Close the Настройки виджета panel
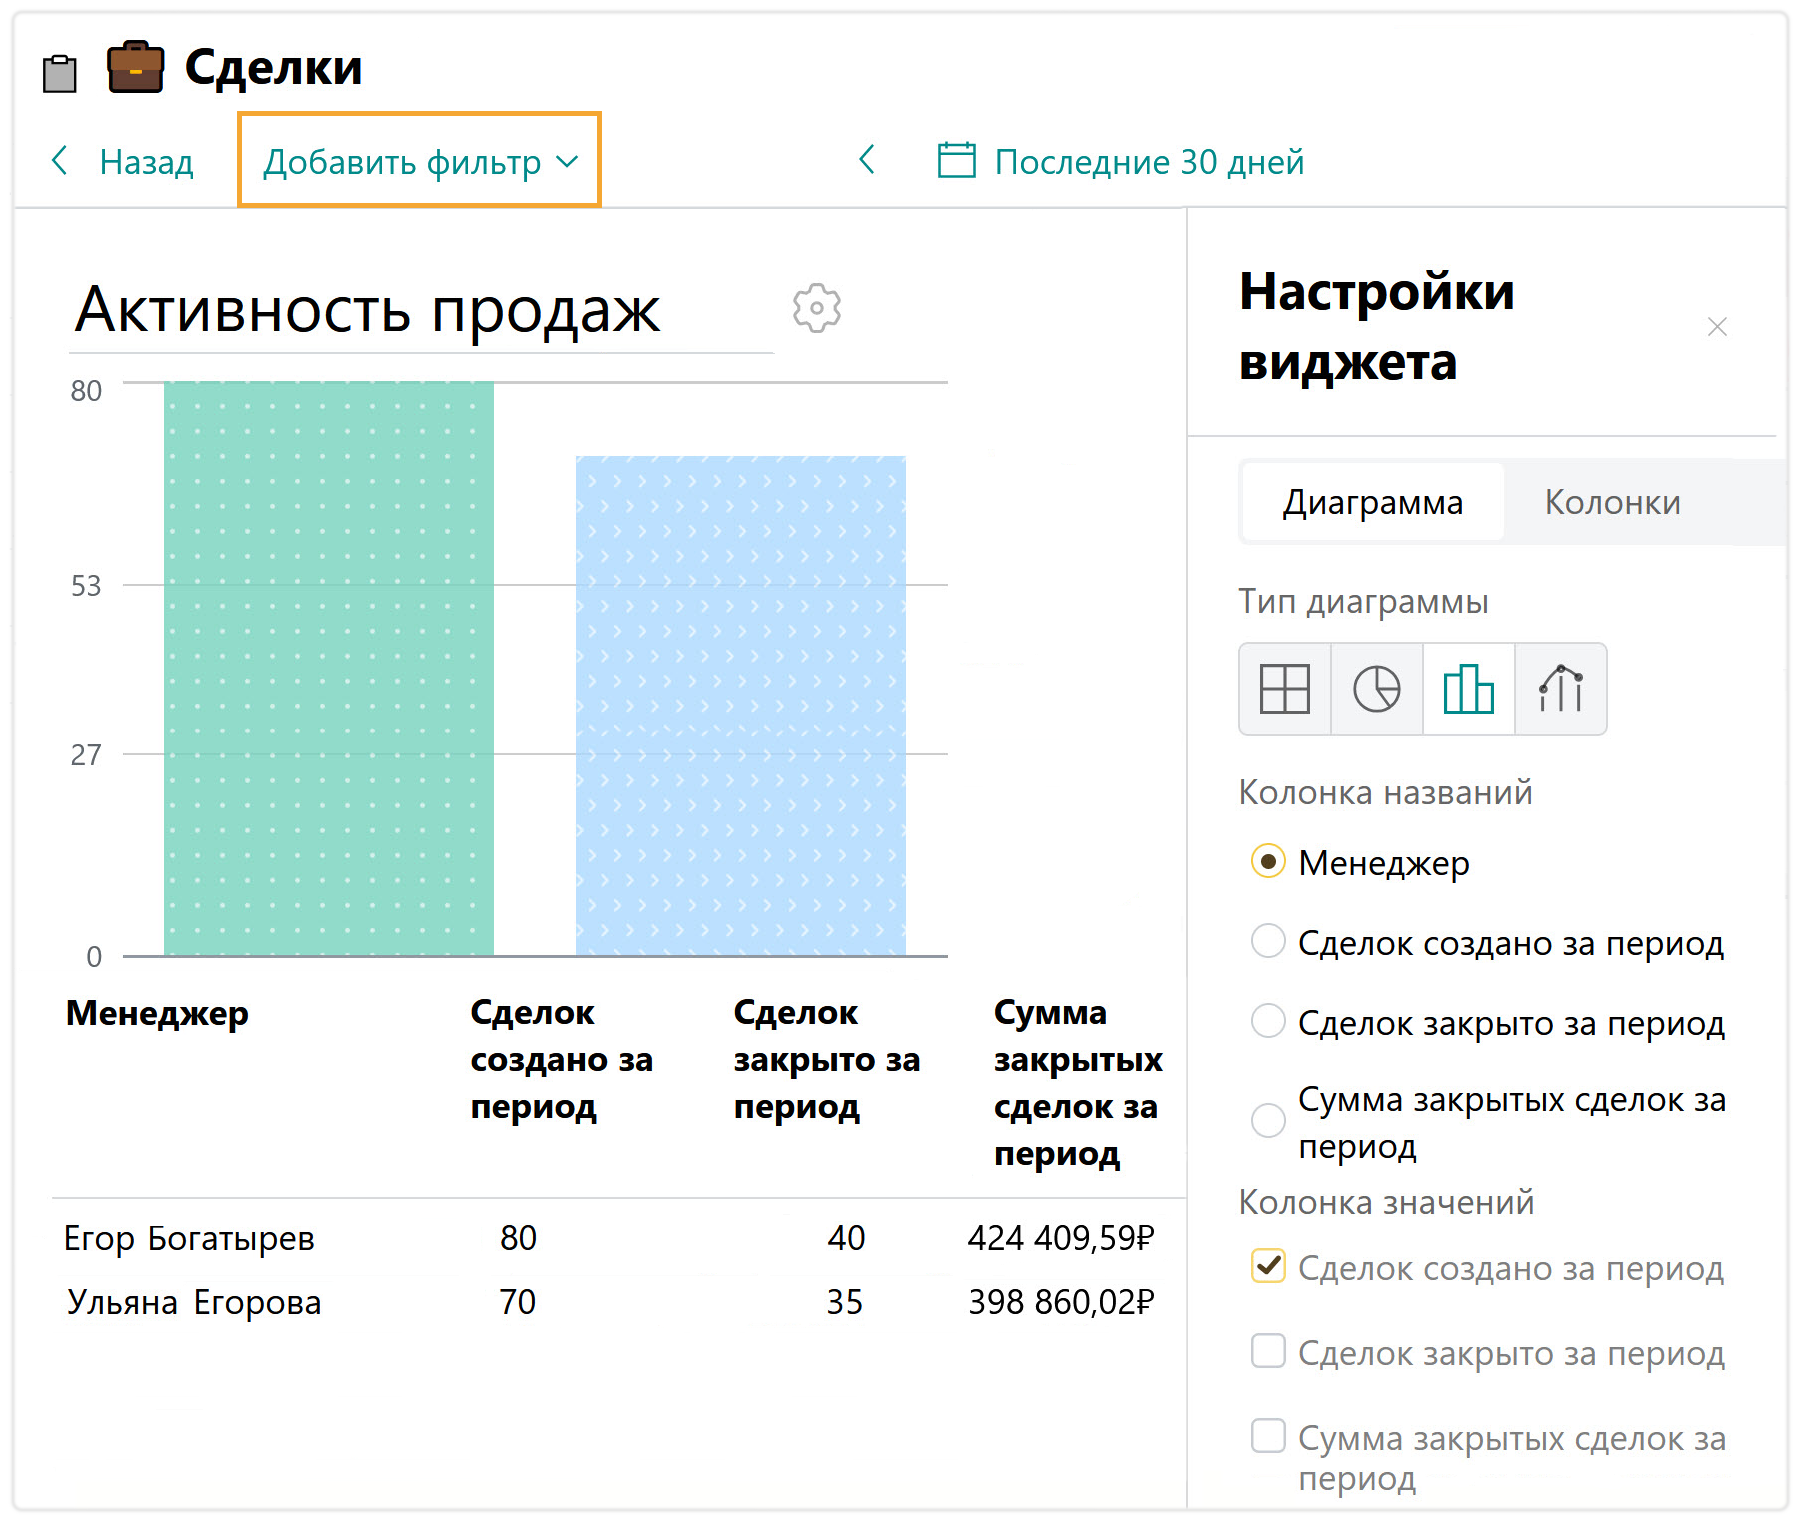This screenshot has width=1800, height=1519. [1717, 327]
